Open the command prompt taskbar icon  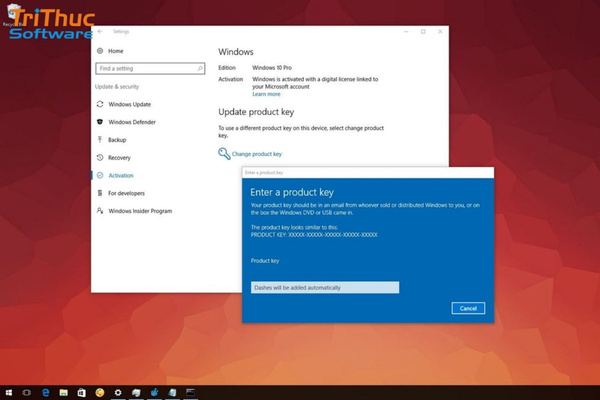tap(192, 392)
